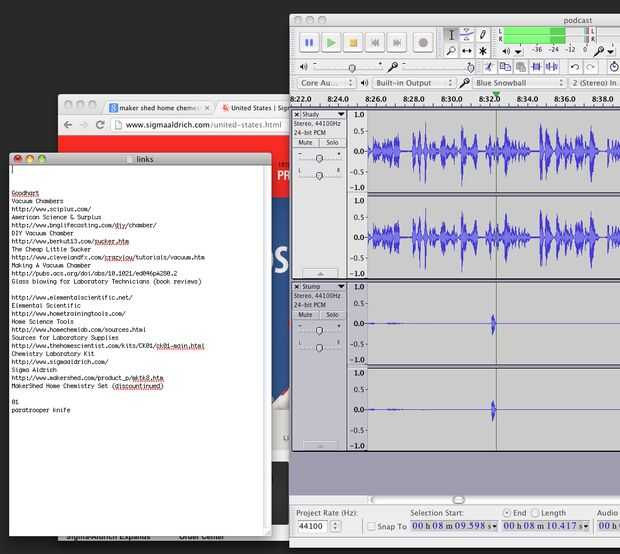620x554 pixels.
Task: Click the green Play button
Action: pyautogui.click(x=331, y=42)
